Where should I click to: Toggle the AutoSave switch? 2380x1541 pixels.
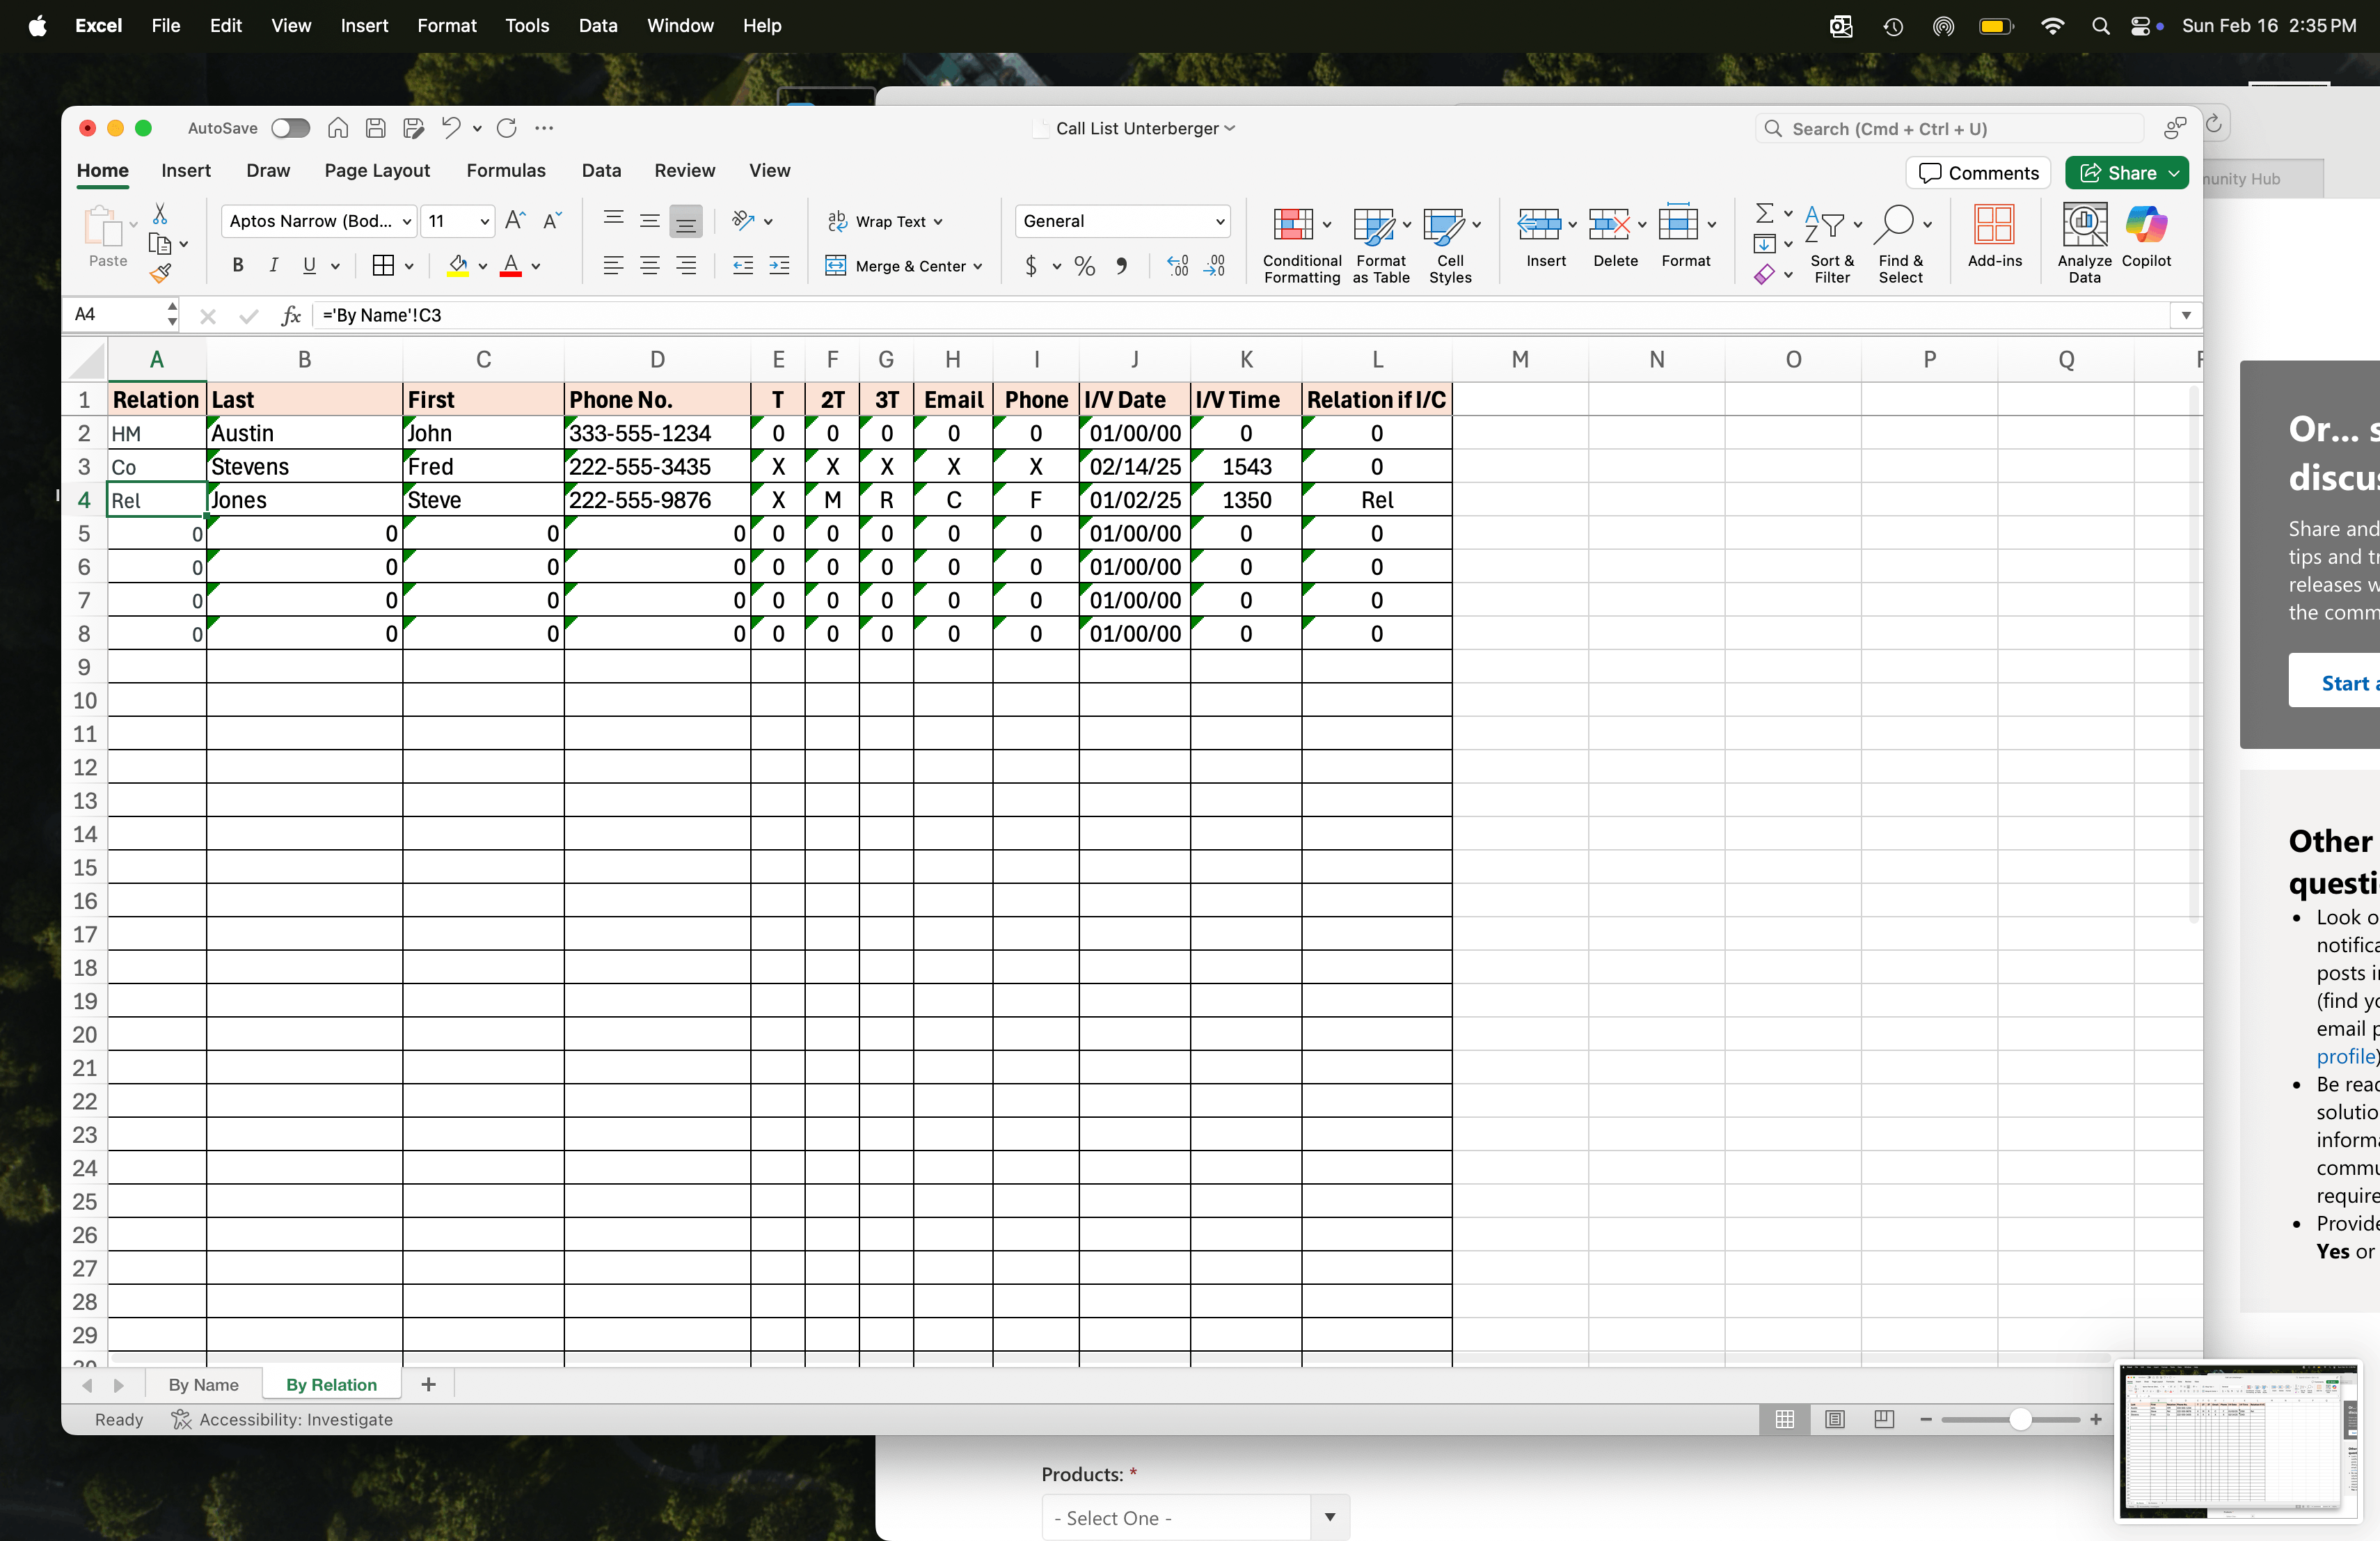[x=290, y=128]
